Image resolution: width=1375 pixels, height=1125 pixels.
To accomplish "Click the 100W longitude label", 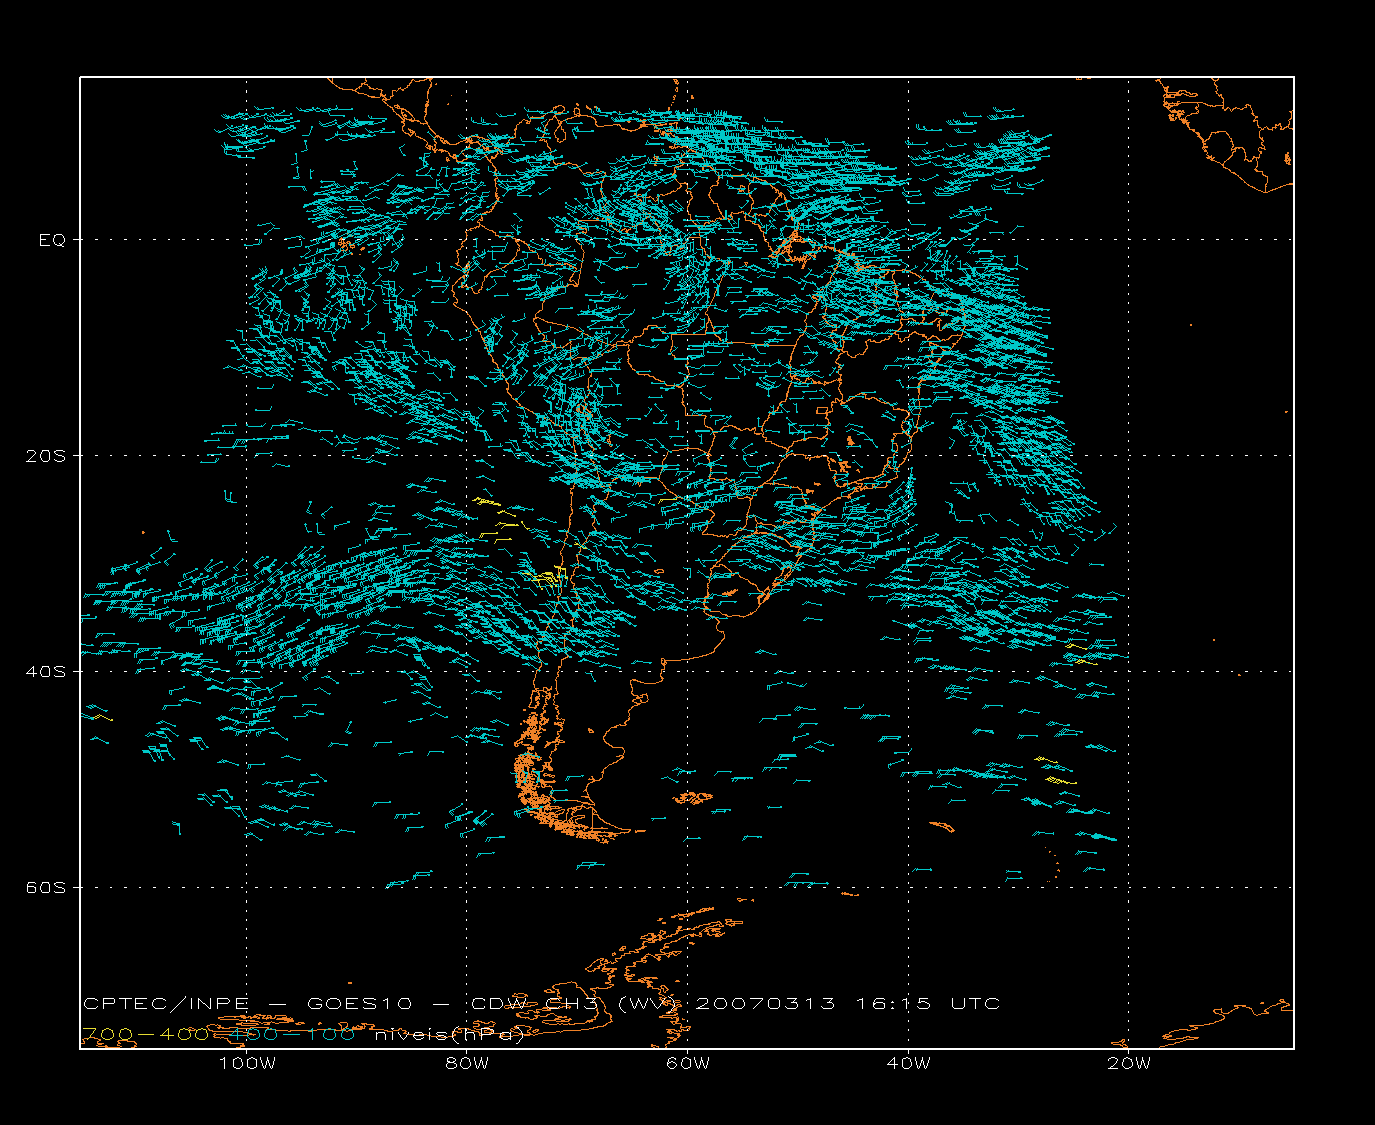I will [247, 1063].
